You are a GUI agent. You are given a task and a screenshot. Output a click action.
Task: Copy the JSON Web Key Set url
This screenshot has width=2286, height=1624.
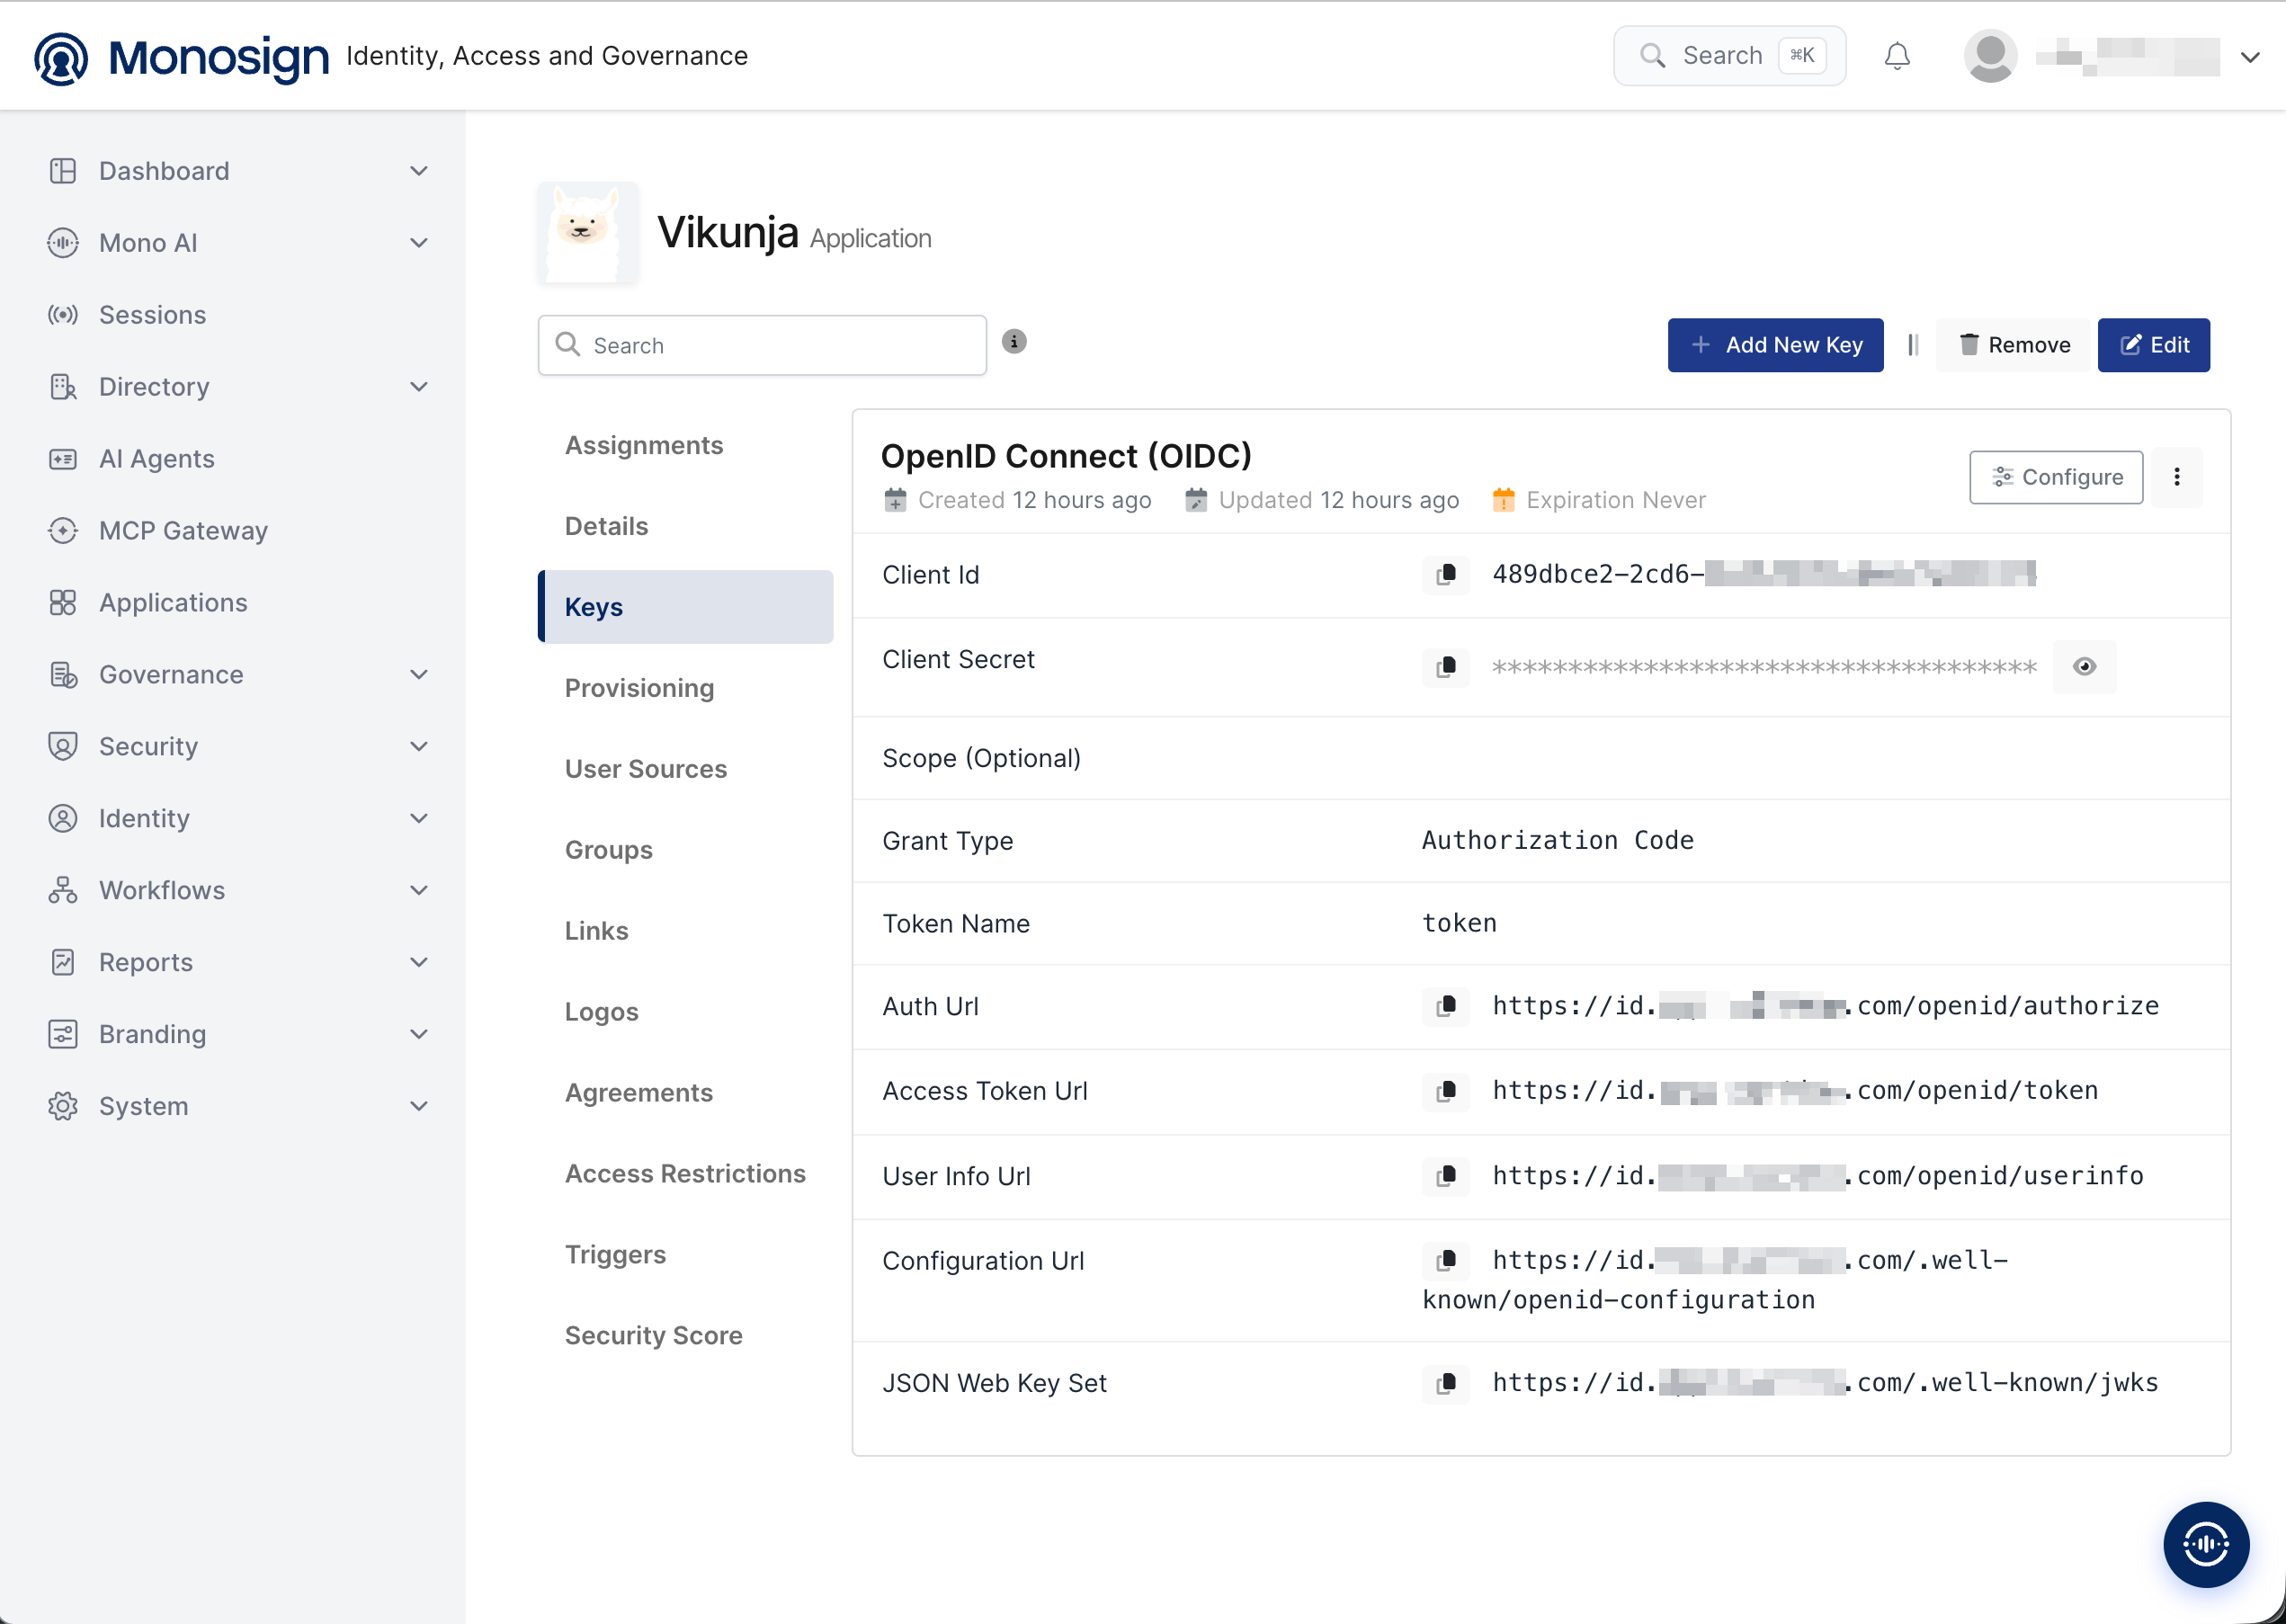click(1446, 1383)
